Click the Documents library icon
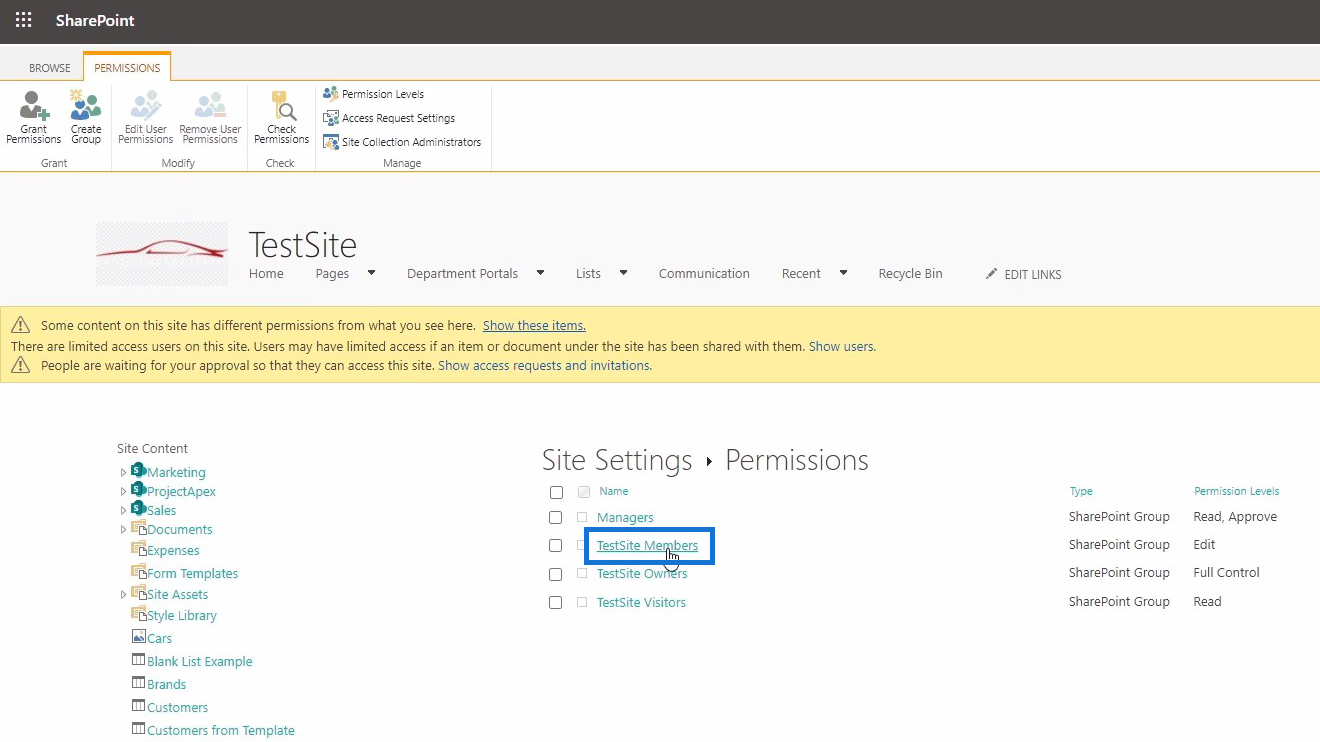The width and height of the screenshot is (1320, 742). [139, 528]
